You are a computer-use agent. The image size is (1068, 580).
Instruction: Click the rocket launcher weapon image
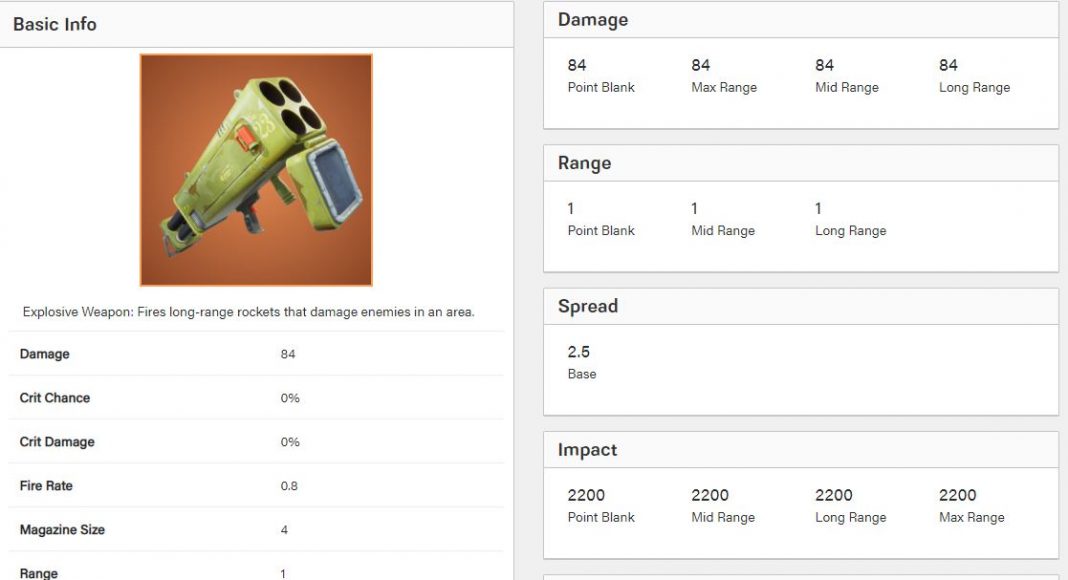pos(256,170)
